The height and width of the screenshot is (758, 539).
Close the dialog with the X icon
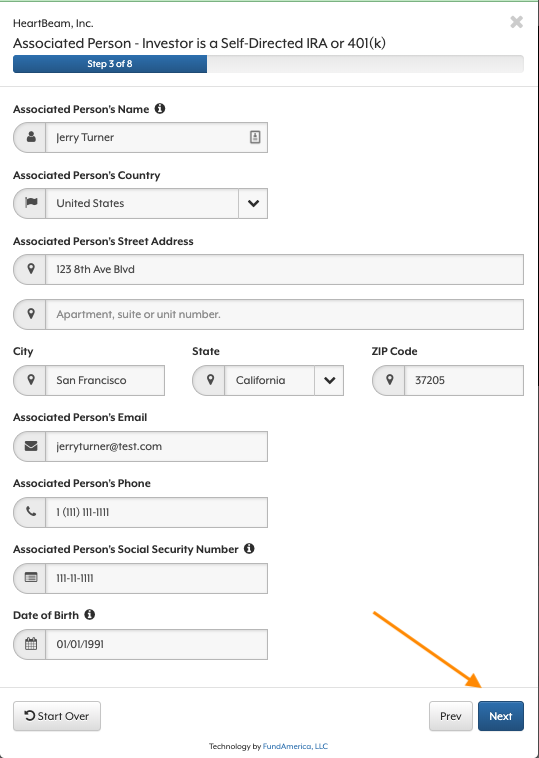click(516, 22)
